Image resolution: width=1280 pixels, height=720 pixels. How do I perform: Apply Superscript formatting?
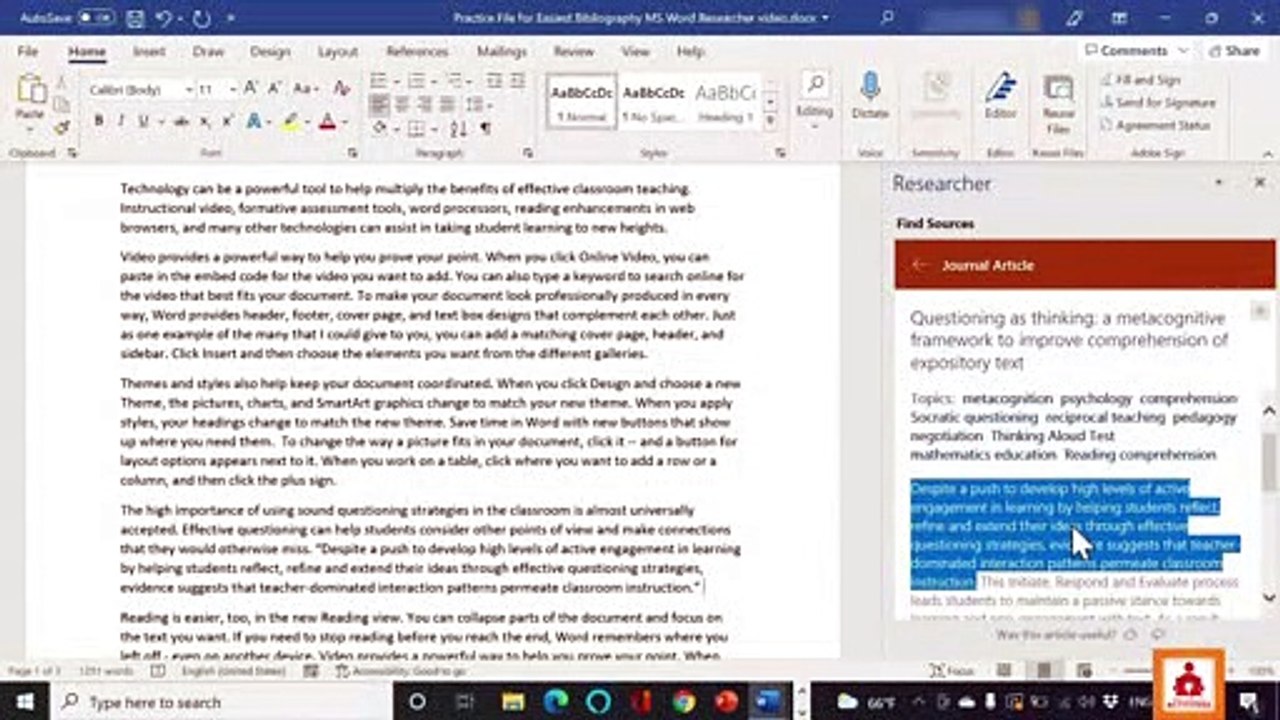(x=227, y=121)
